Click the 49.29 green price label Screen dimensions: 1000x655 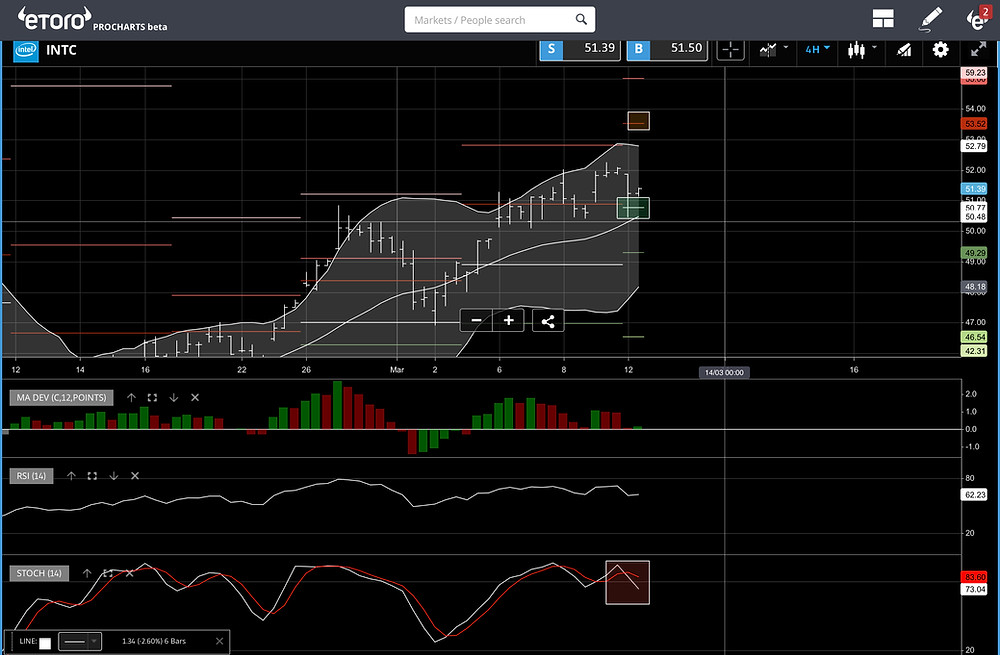point(974,253)
